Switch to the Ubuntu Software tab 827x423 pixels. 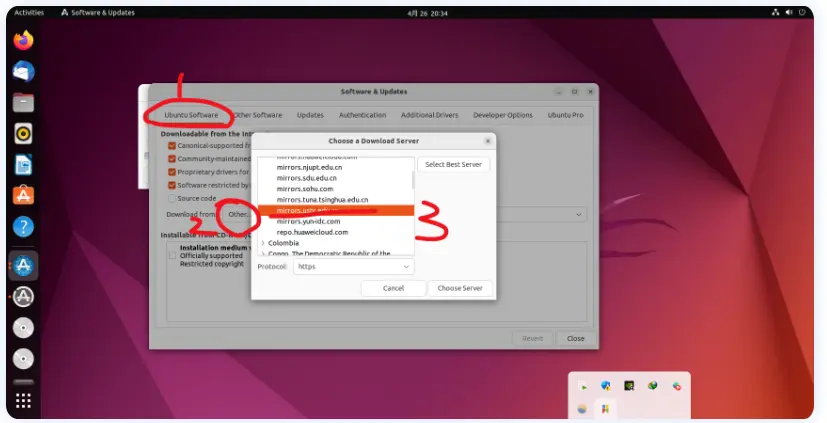click(x=191, y=115)
